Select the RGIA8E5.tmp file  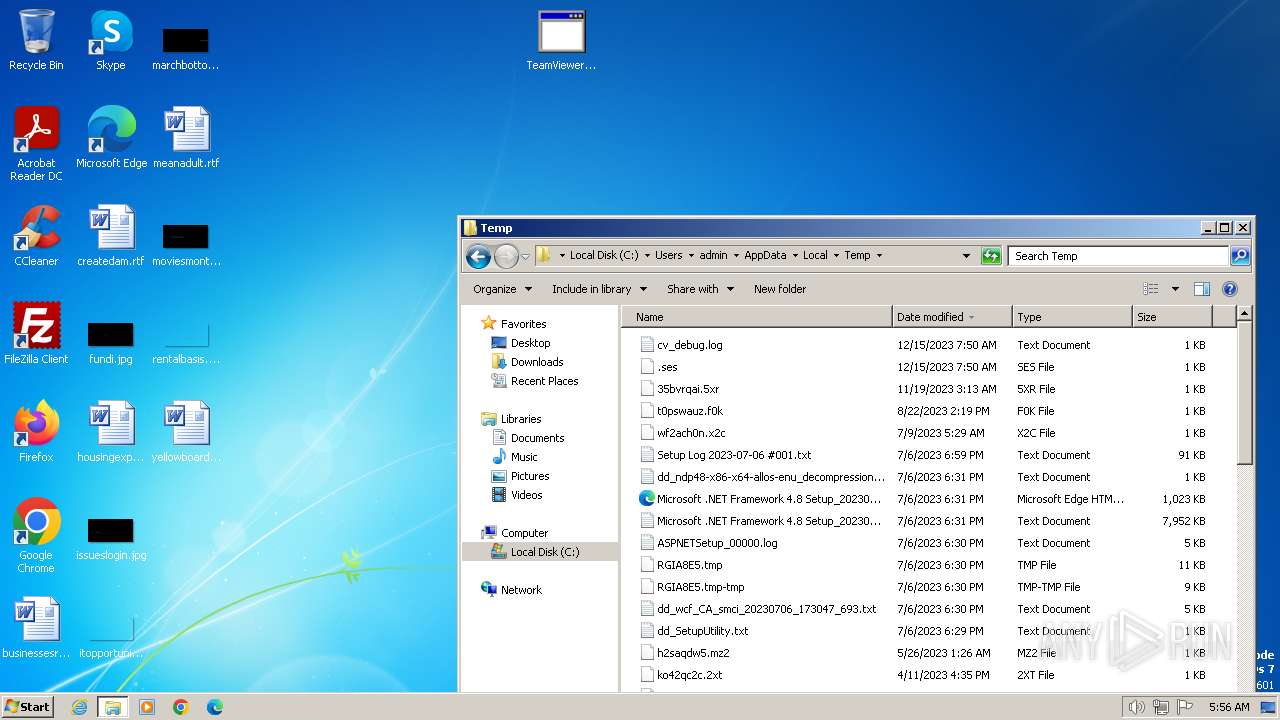(689, 565)
